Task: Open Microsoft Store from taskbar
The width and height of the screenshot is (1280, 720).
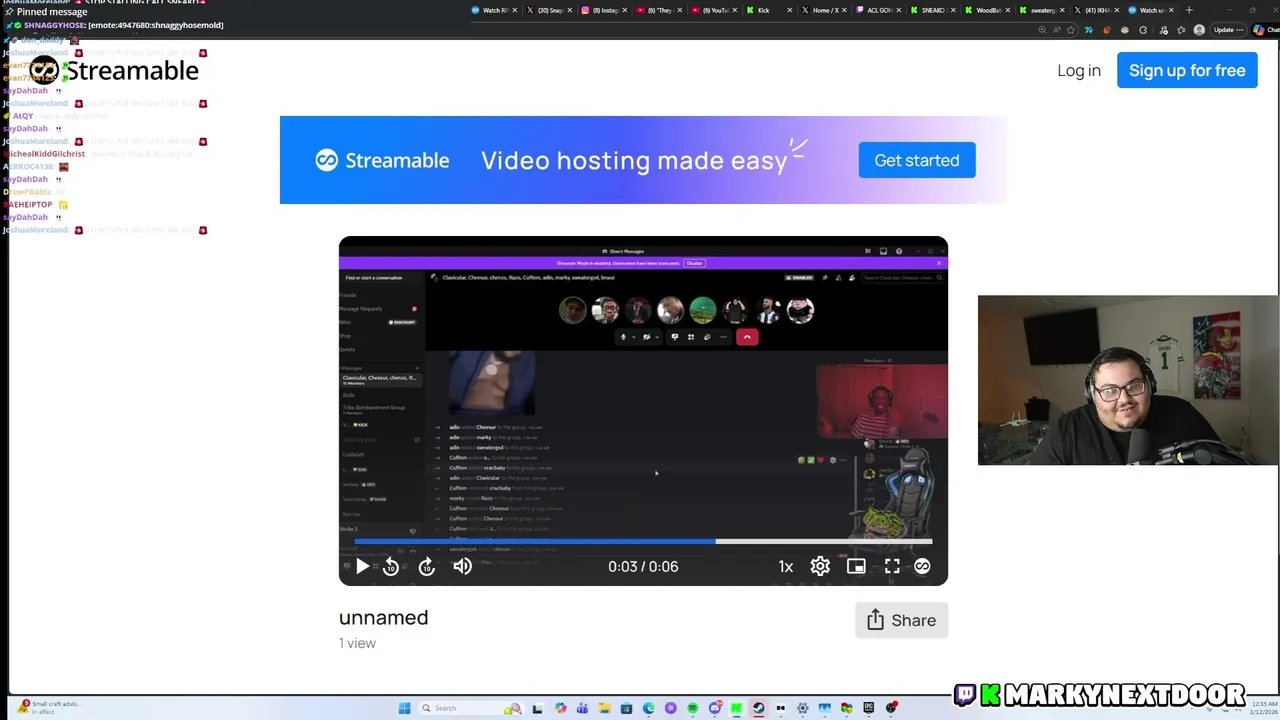Action: [626, 708]
